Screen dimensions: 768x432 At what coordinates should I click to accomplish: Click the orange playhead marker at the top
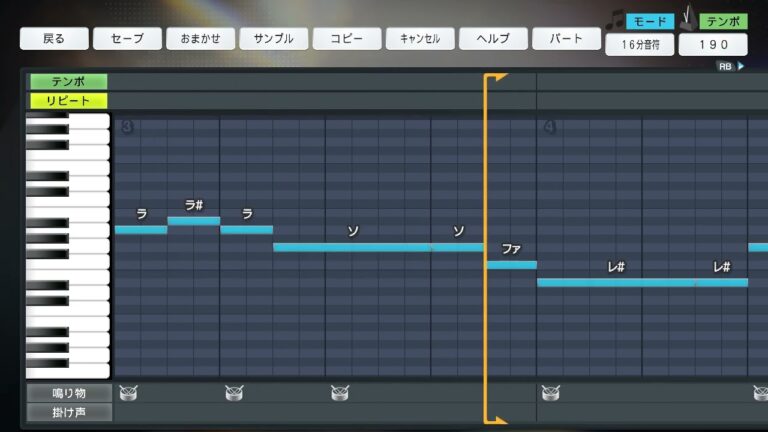(x=497, y=77)
